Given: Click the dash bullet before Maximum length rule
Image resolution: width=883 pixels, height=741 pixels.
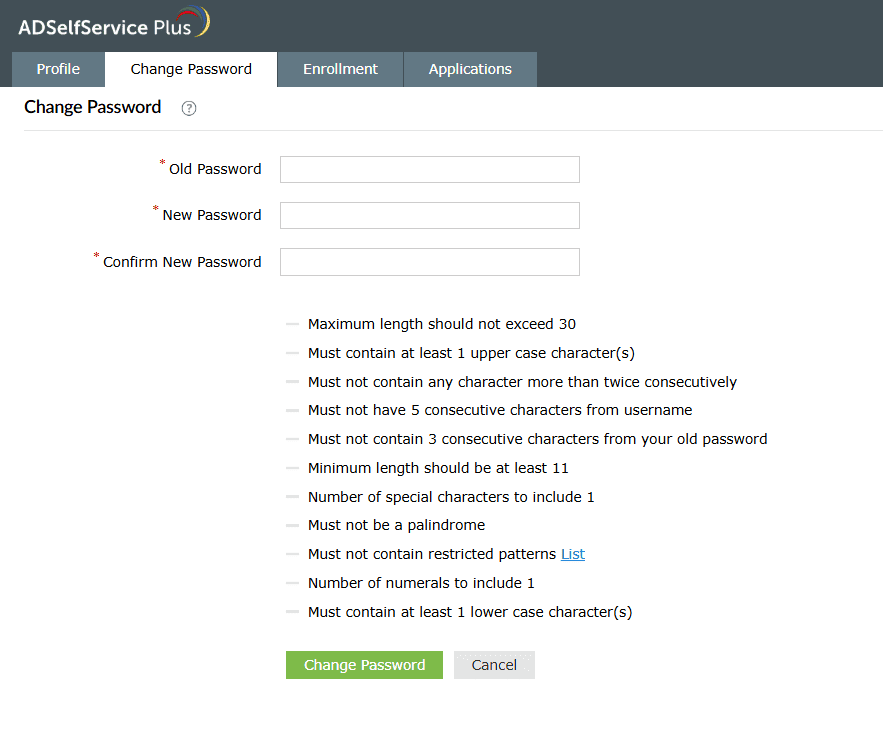Looking at the screenshot, I should (x=292, y=324).
